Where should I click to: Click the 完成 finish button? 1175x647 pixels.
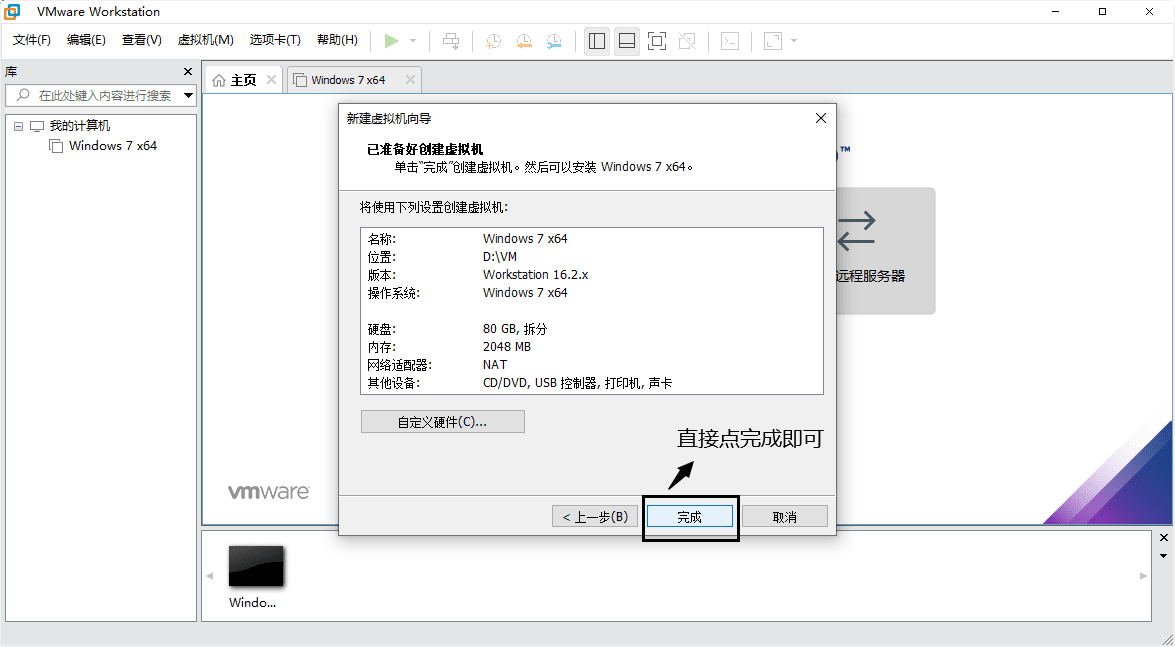pos(689,517)
